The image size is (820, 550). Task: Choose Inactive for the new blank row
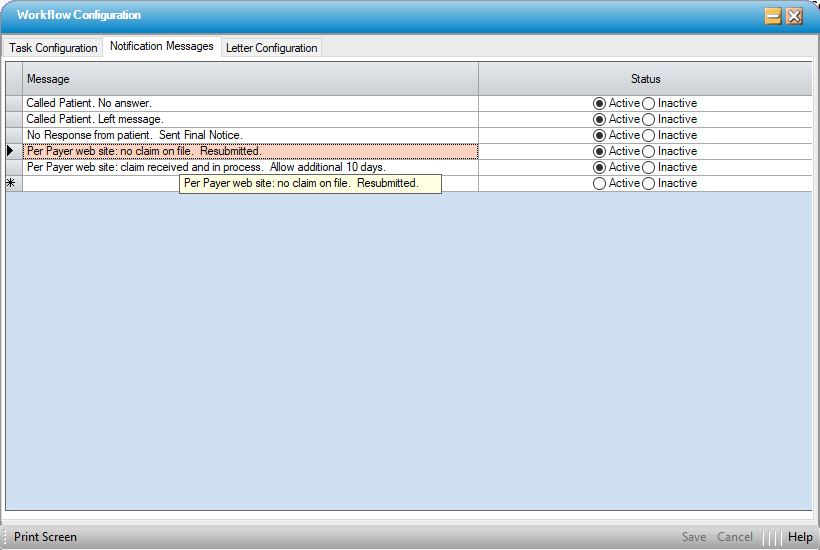[x=649, y=184]
